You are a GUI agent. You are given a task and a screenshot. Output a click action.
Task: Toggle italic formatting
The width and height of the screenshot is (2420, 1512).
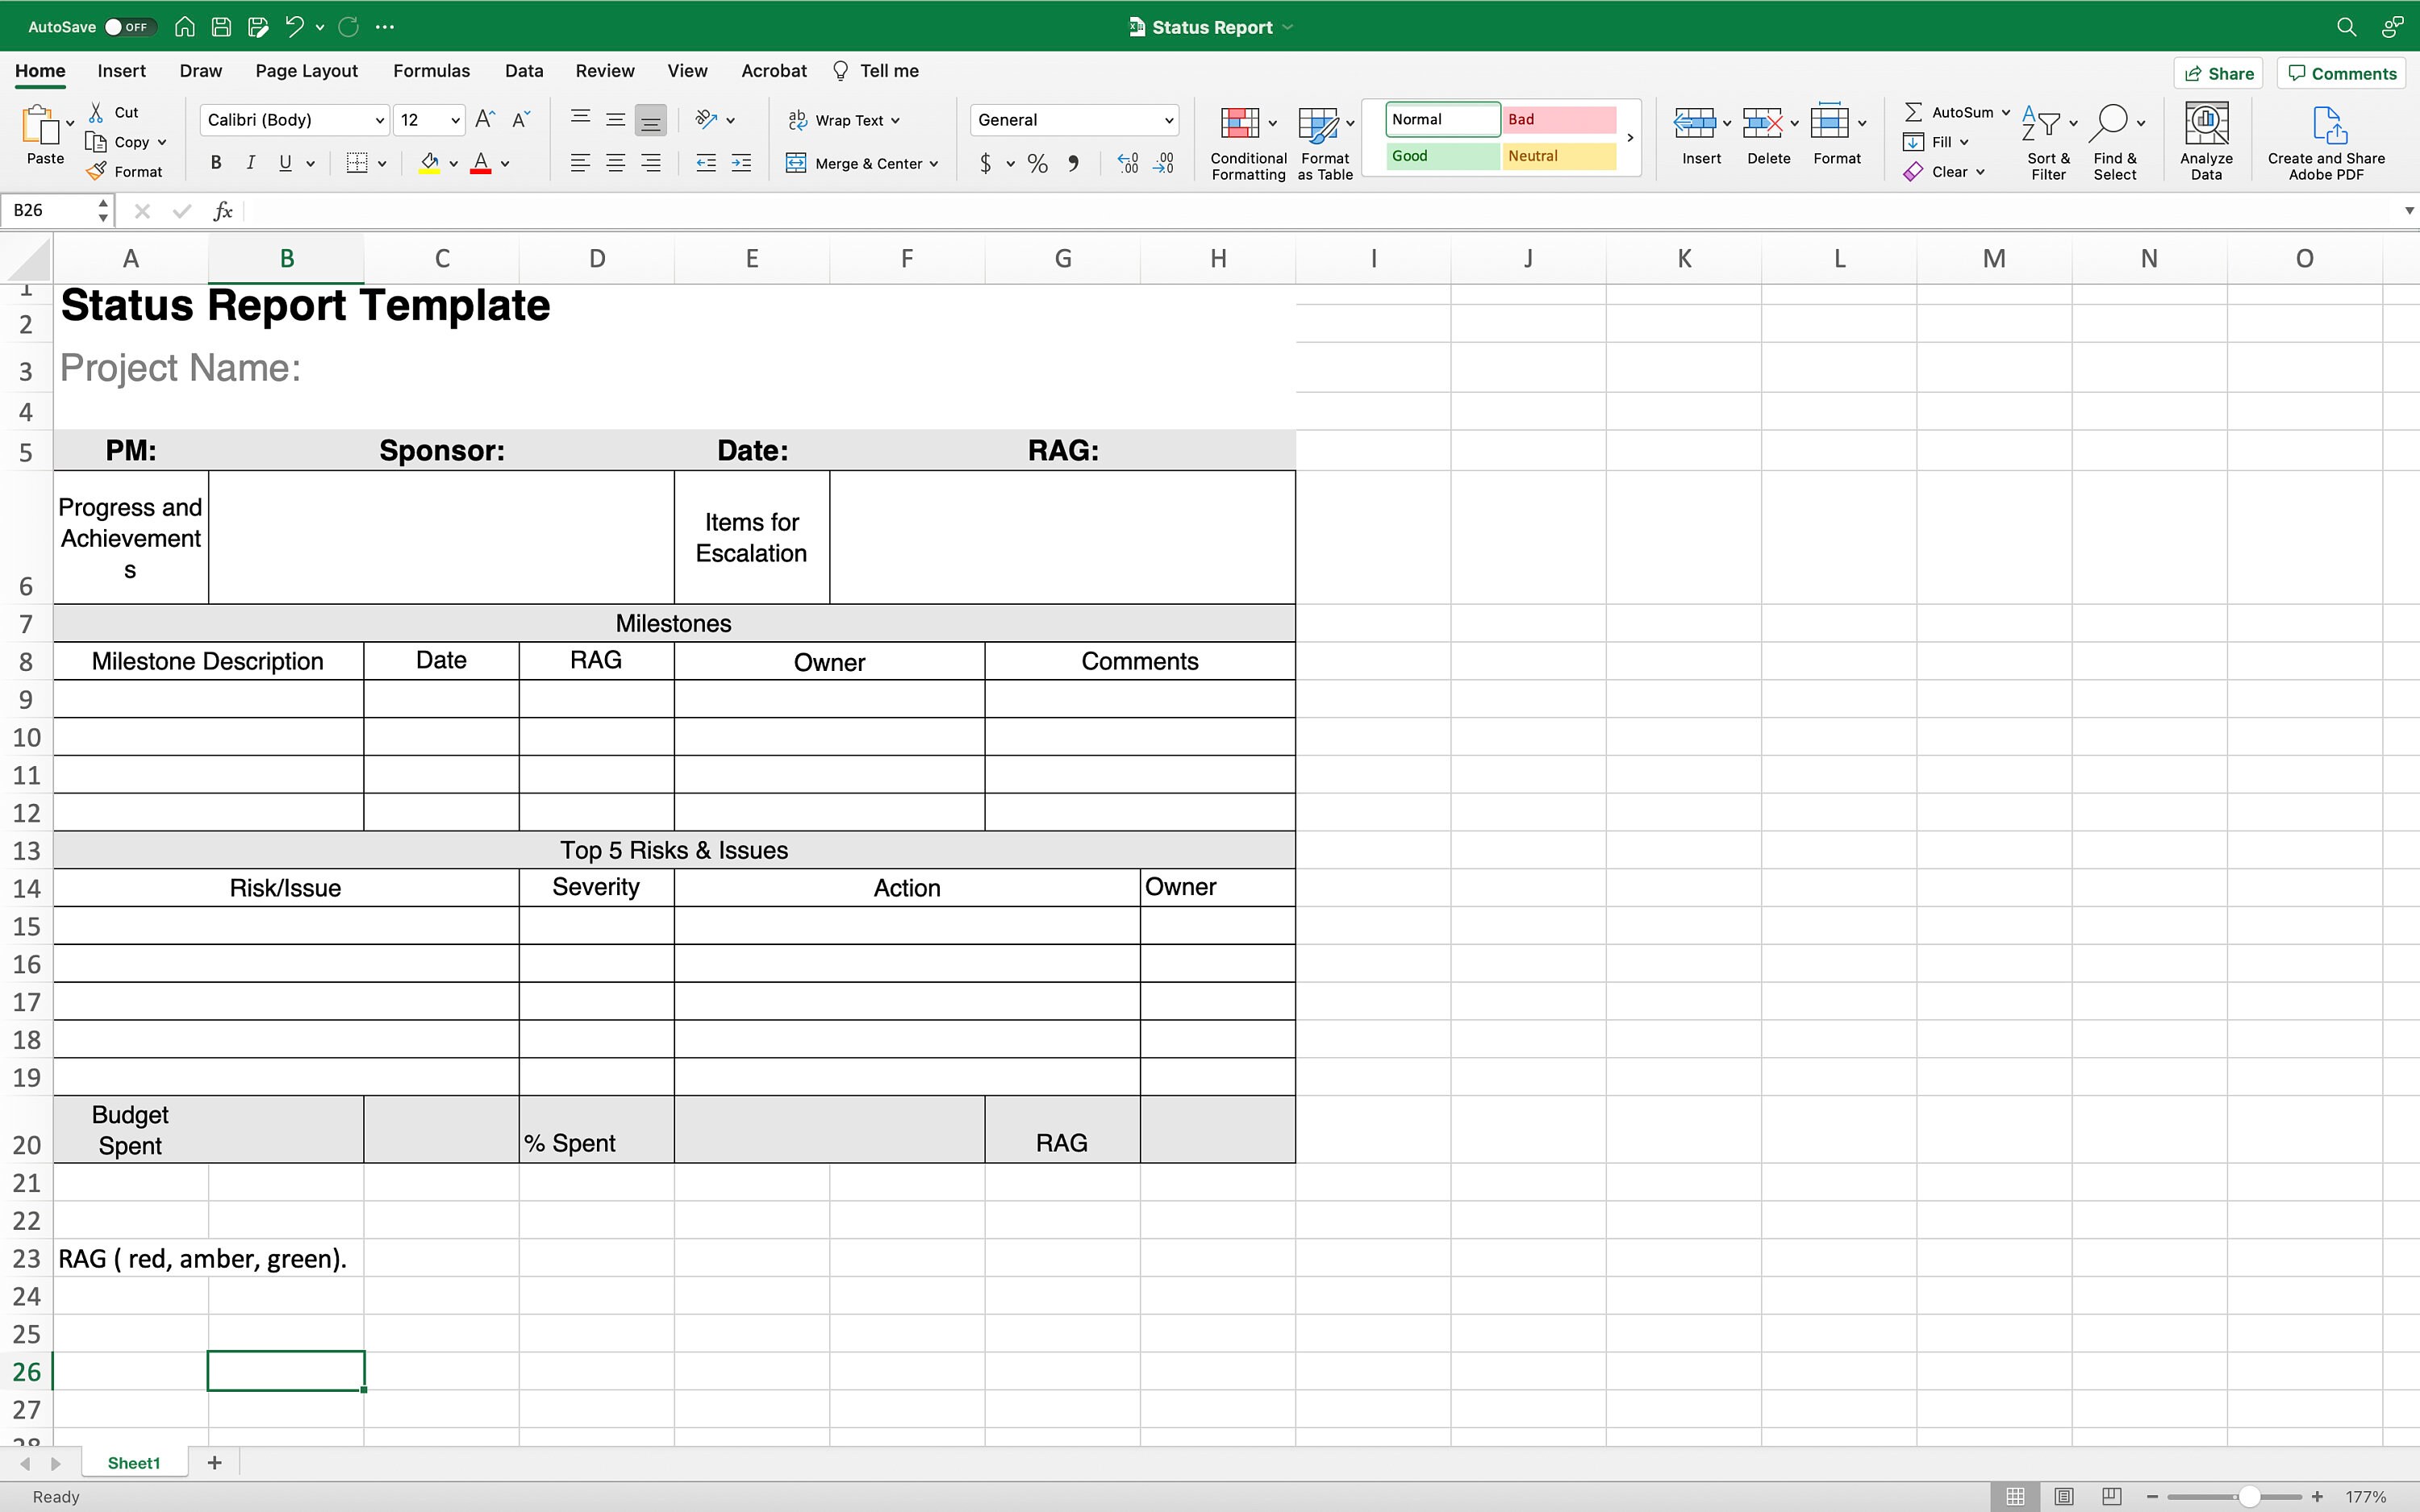point(250,162)
